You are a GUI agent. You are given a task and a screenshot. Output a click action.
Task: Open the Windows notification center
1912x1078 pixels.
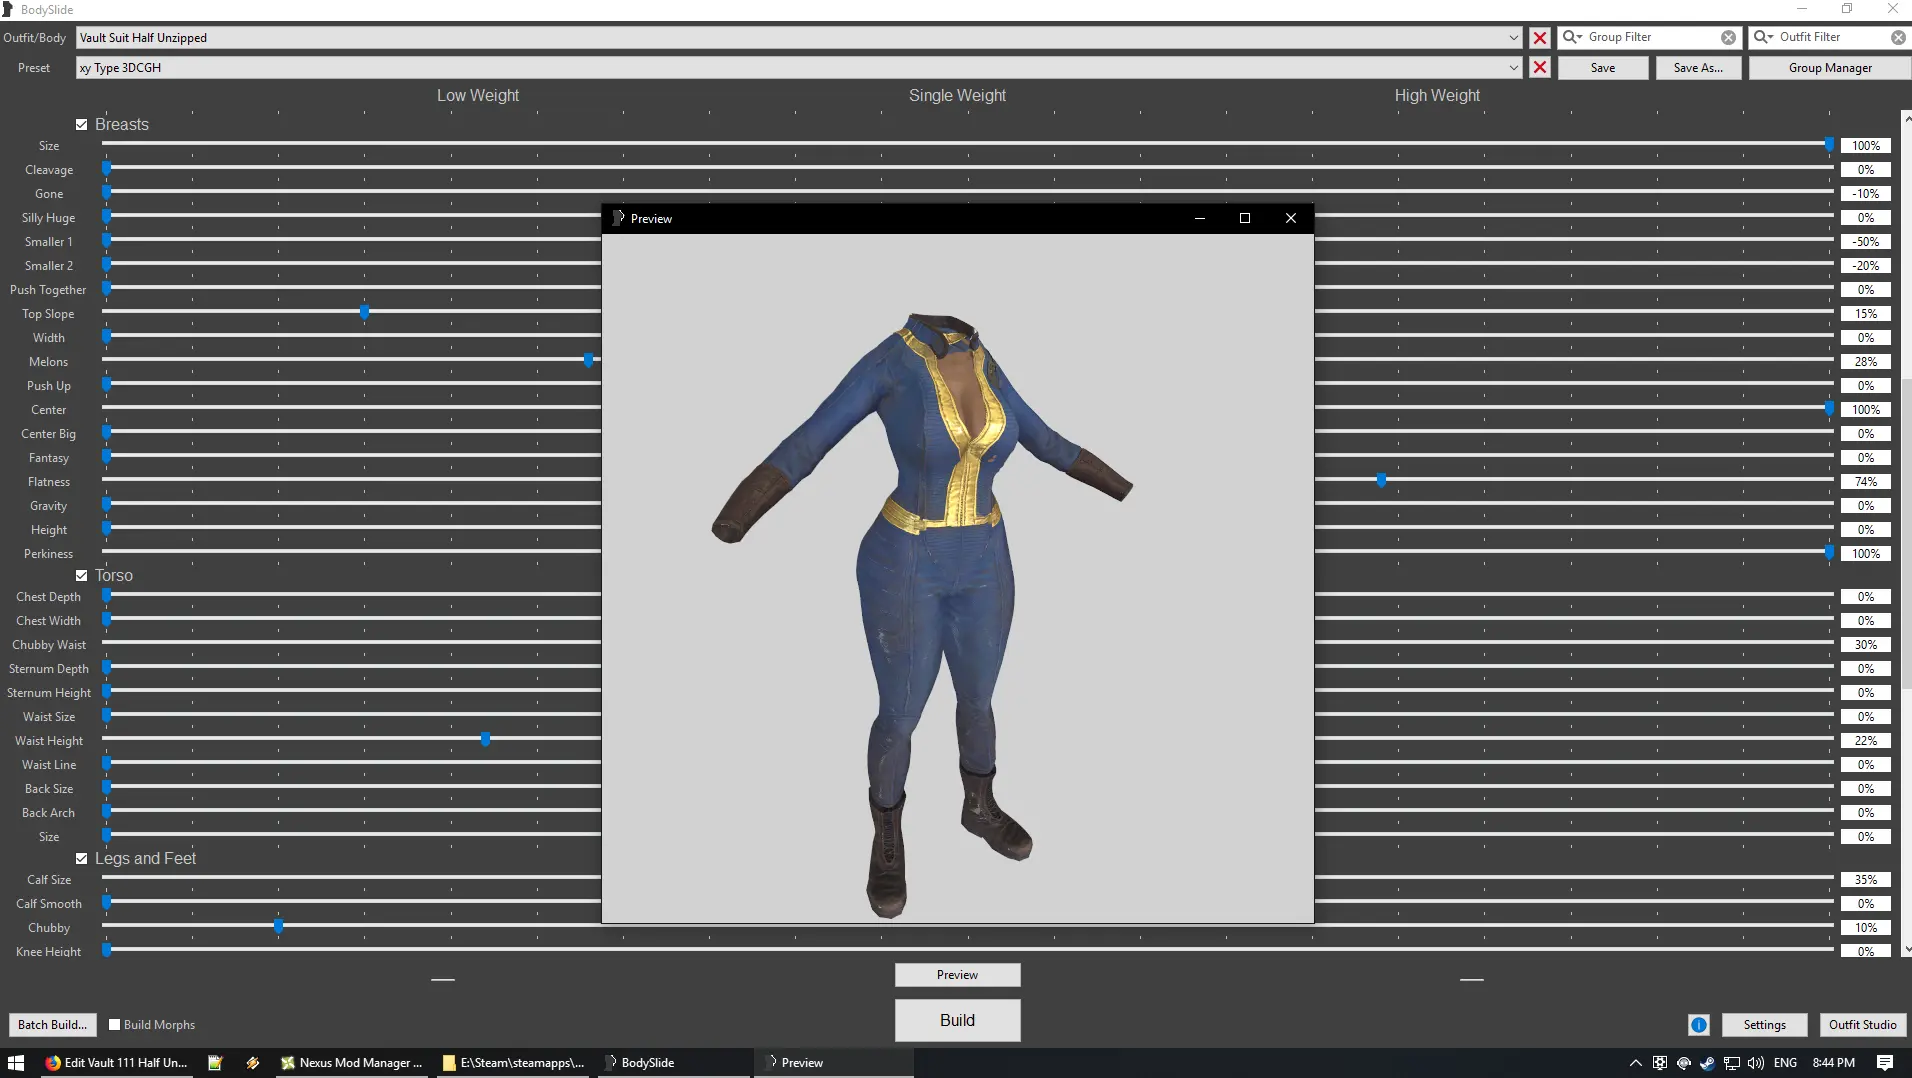(1885, 1063)
